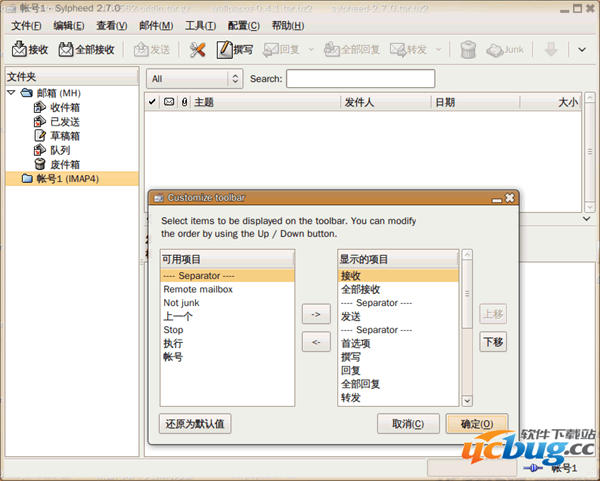The height and width of the screenshot is (481, 600).
Task: Select the 草稿箱 drafts folder
Action: [x=41, y=136]
